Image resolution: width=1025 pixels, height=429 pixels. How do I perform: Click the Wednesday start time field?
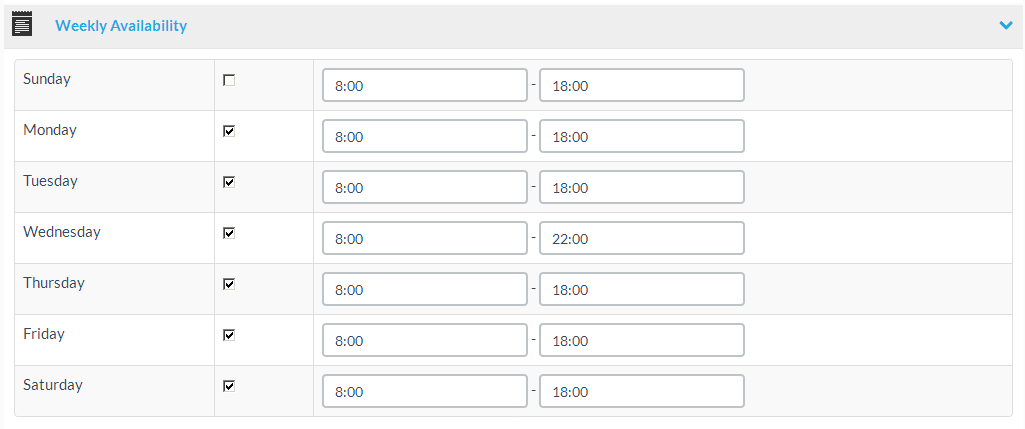pyautogui.click(x=424, y=239)
